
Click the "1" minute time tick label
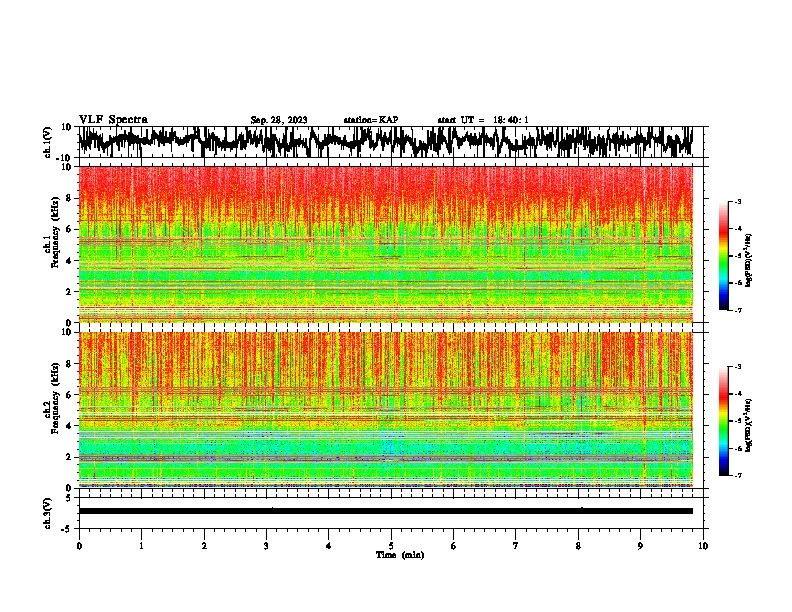click(141, 546)
